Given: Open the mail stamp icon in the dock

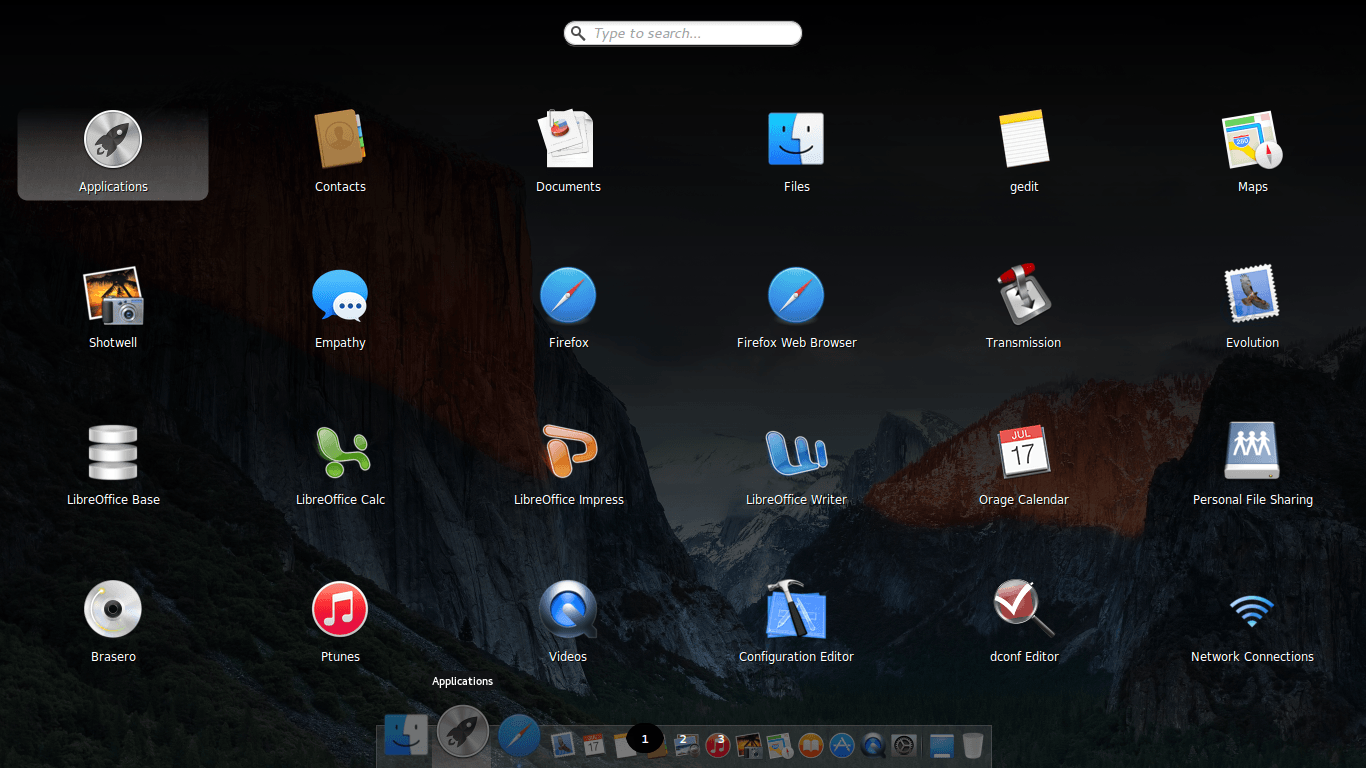Looking at the screenshot, I should pyautogui.click(x=562, y=745).
